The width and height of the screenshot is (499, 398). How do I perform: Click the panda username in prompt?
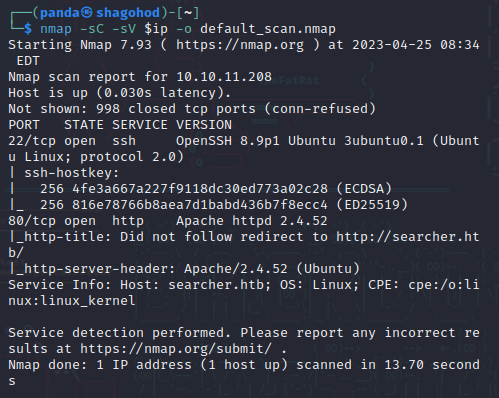tap(60, 13)
